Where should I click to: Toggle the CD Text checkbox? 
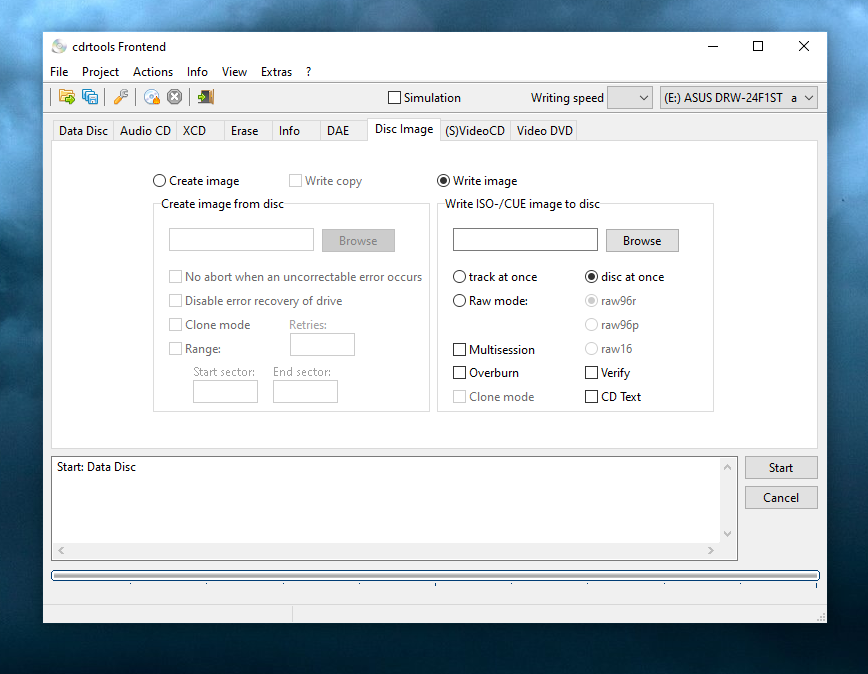point(591,397)
